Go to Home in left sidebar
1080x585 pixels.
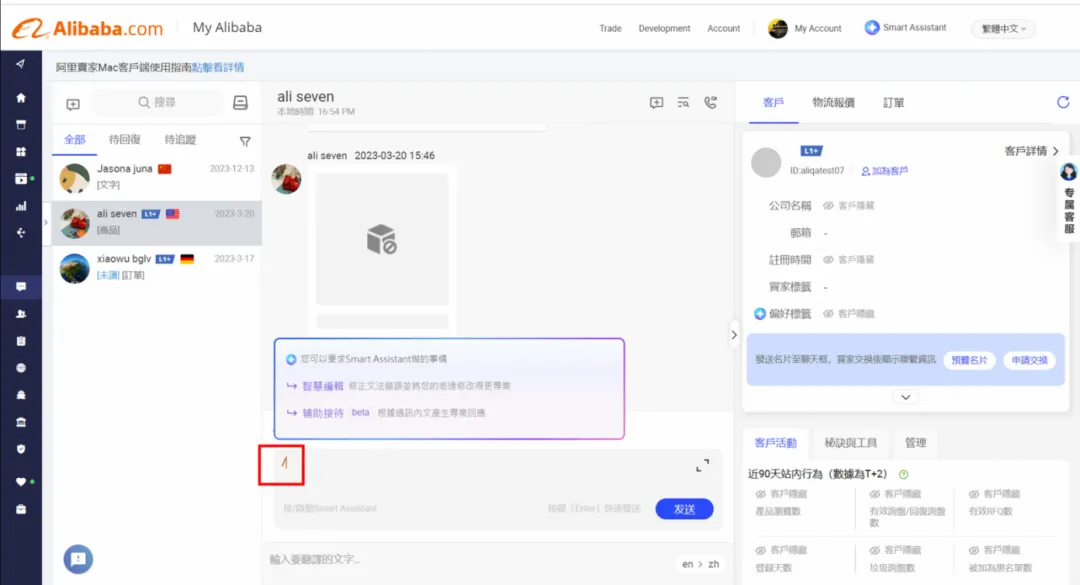click(x=21, y=98)
